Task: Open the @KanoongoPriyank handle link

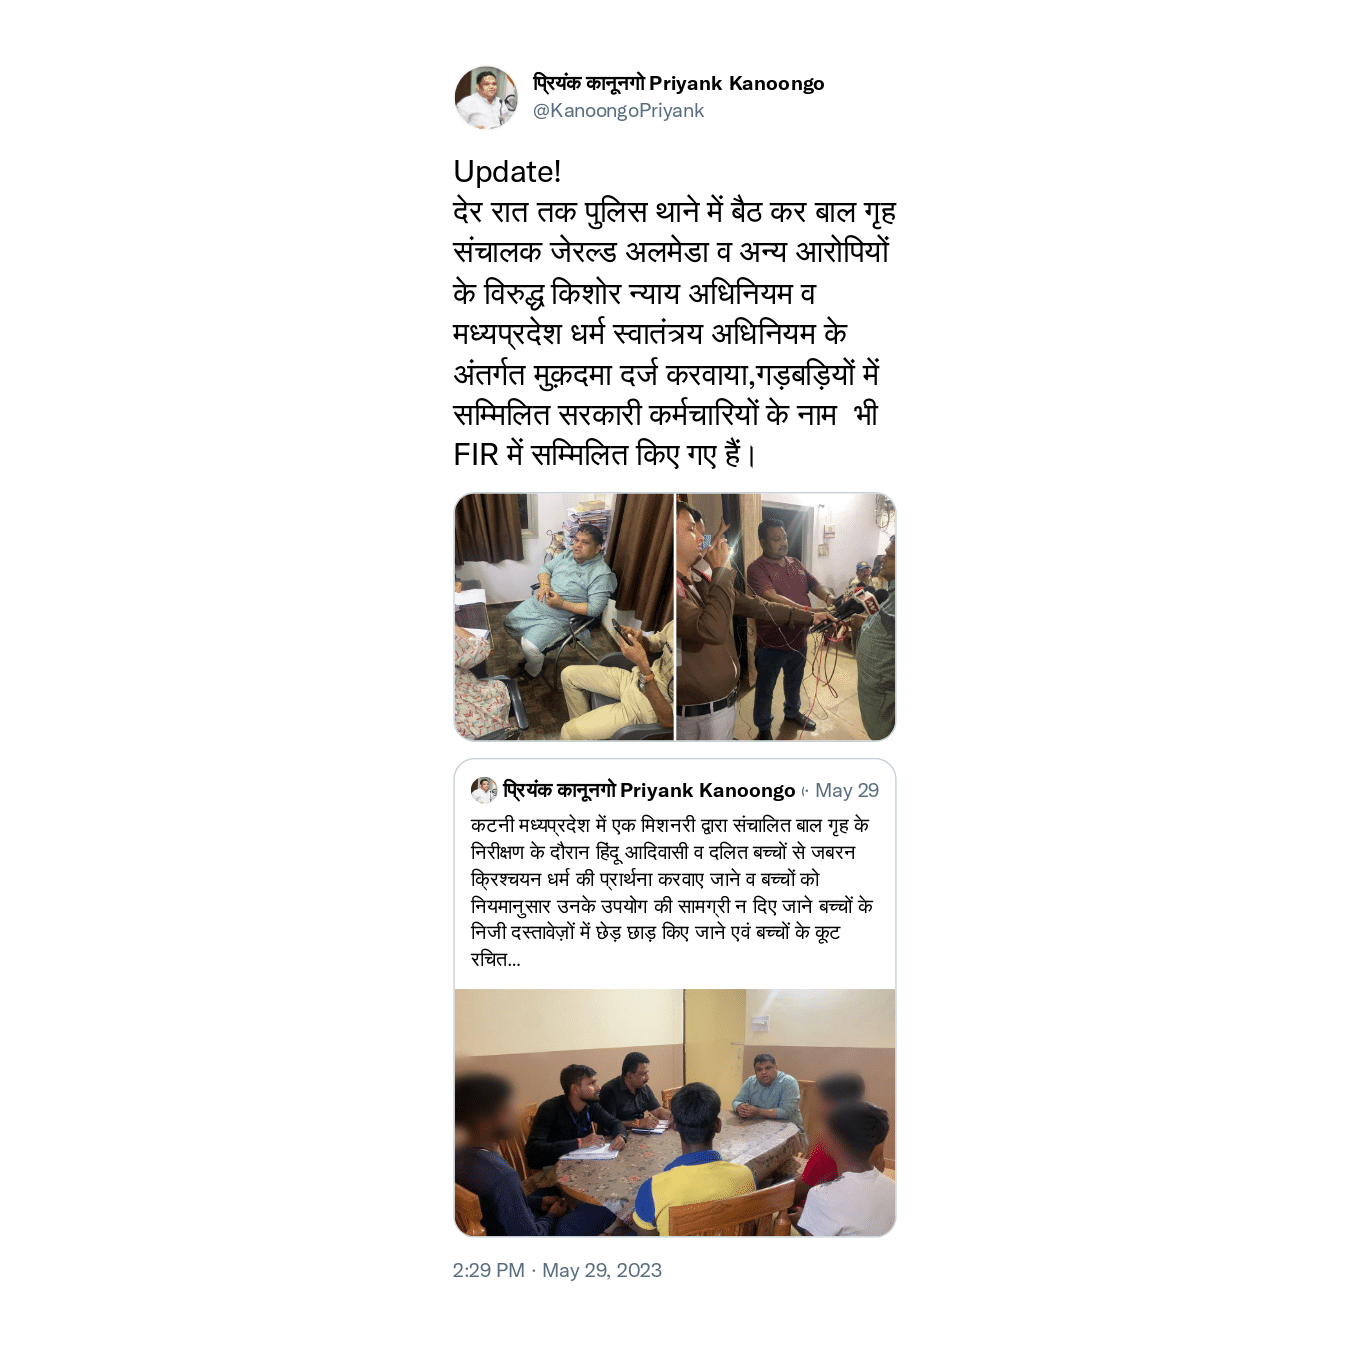Action: tap(618, 110)
